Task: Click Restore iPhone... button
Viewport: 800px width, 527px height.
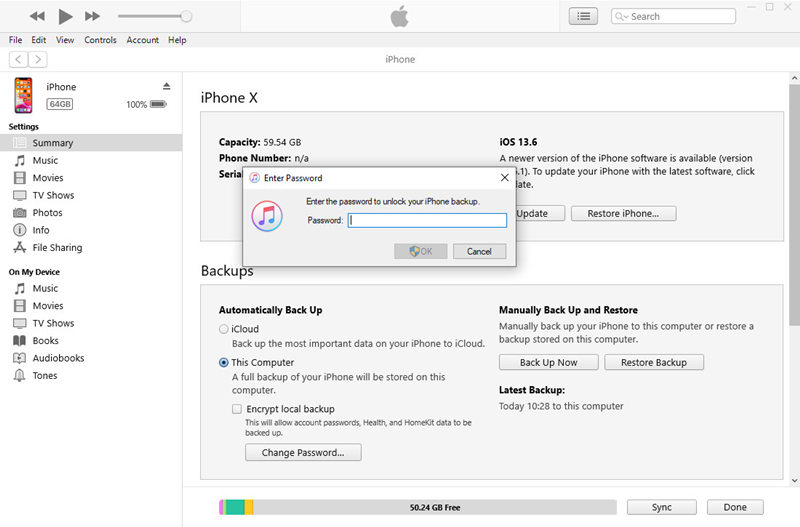Action: click(x=623, y=214)
